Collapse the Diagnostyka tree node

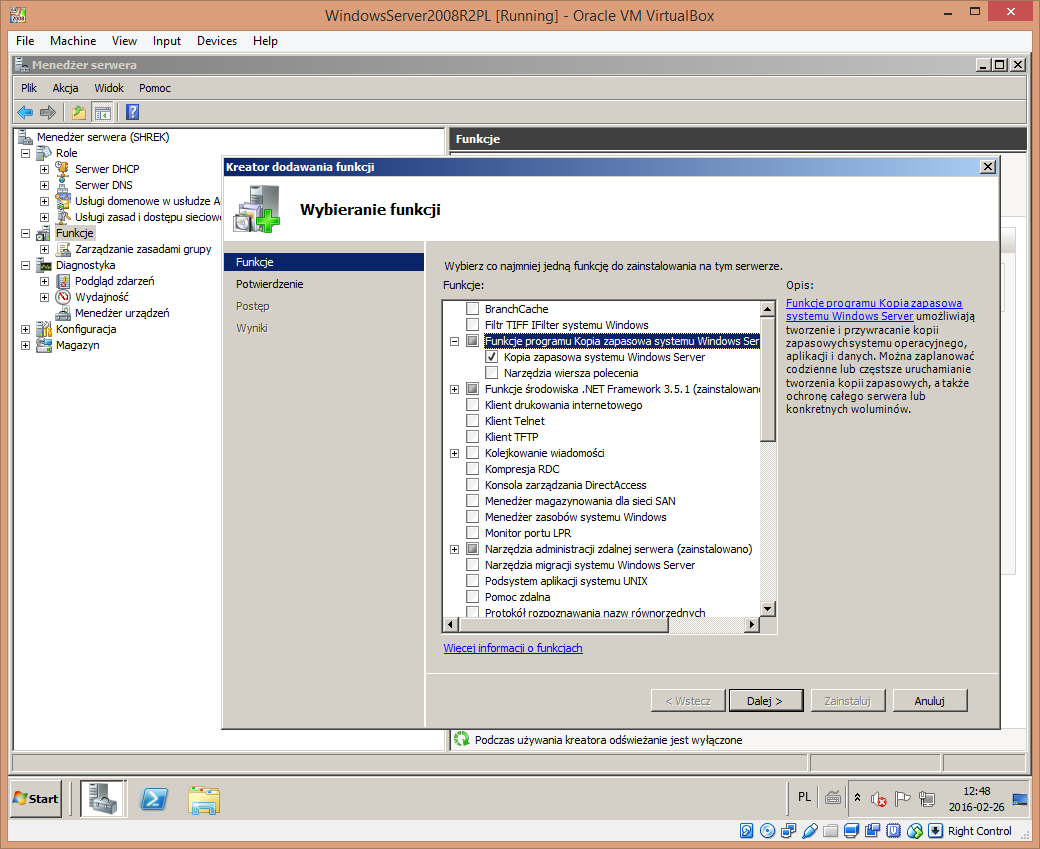point(25,265)
